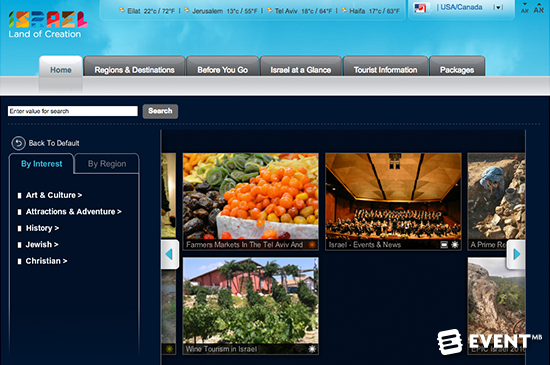Expand the Christian category

46,261
